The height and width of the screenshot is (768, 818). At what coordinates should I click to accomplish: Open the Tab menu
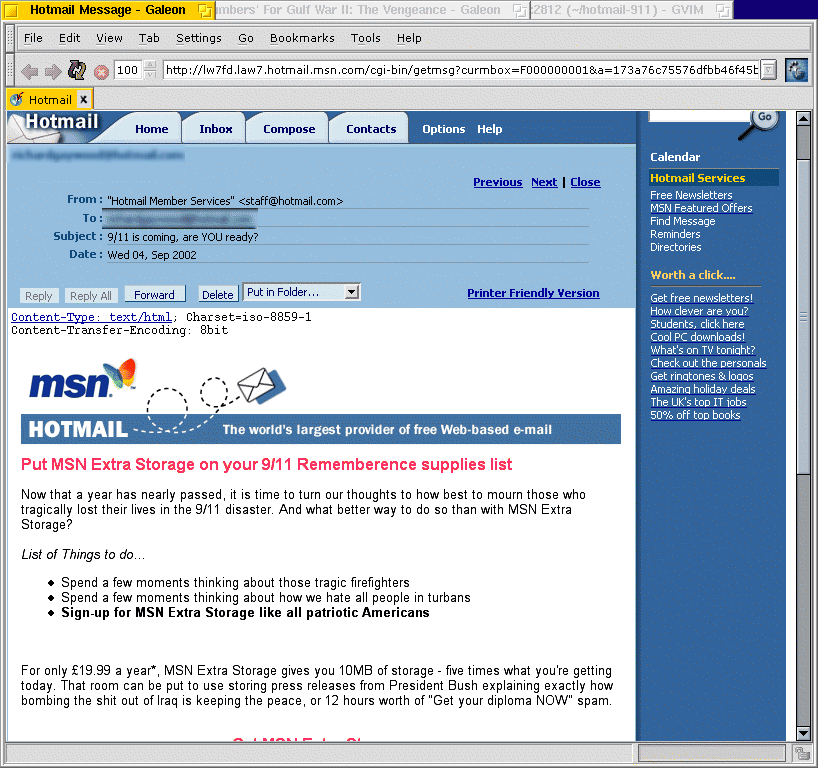(149, 38)
